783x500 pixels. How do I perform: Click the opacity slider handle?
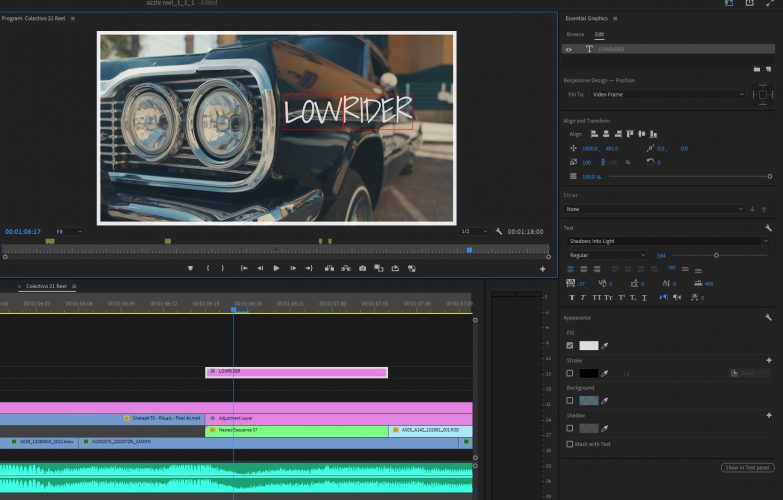point(770,176)
